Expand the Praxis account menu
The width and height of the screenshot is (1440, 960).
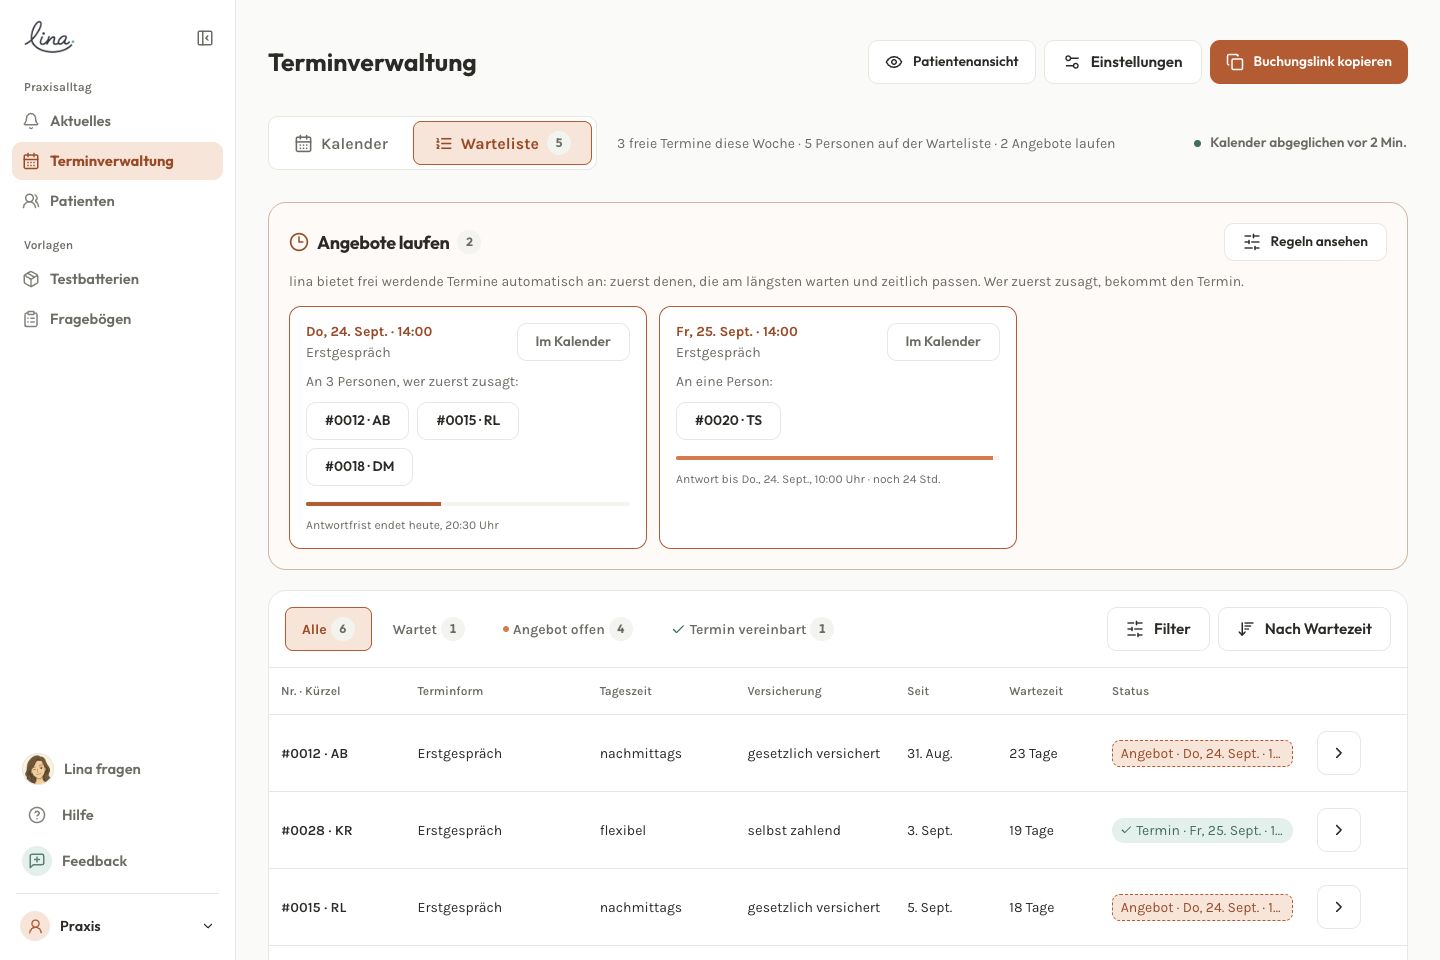coord(117,926)
